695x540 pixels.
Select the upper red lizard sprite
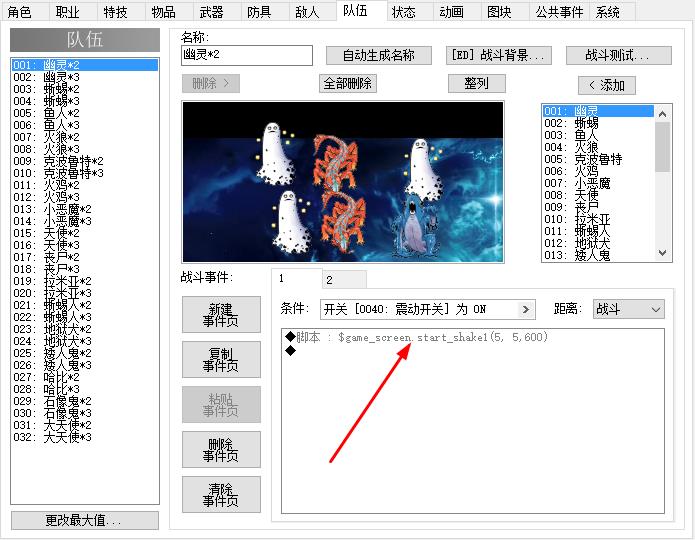pyautogui.click(x=335, y=162)
